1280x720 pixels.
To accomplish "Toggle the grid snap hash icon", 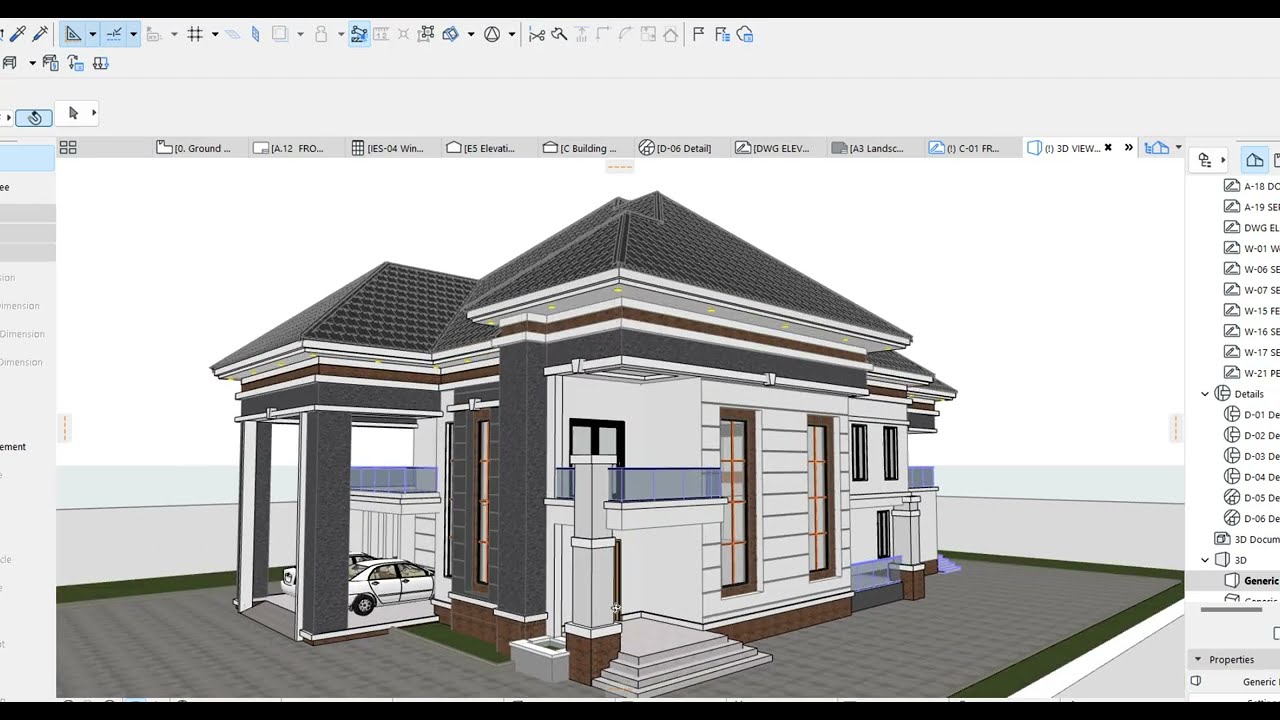I will click(195, 34).
